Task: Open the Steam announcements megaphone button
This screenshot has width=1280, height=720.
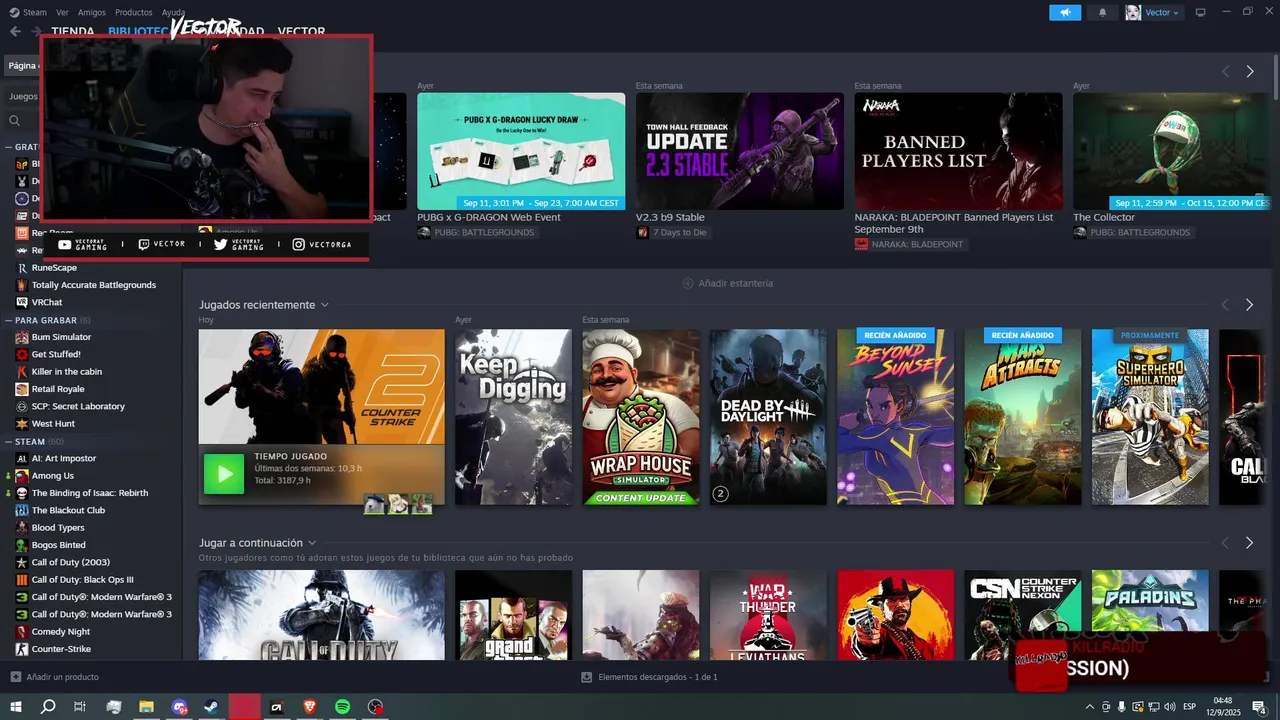Action: [1065, 12]
